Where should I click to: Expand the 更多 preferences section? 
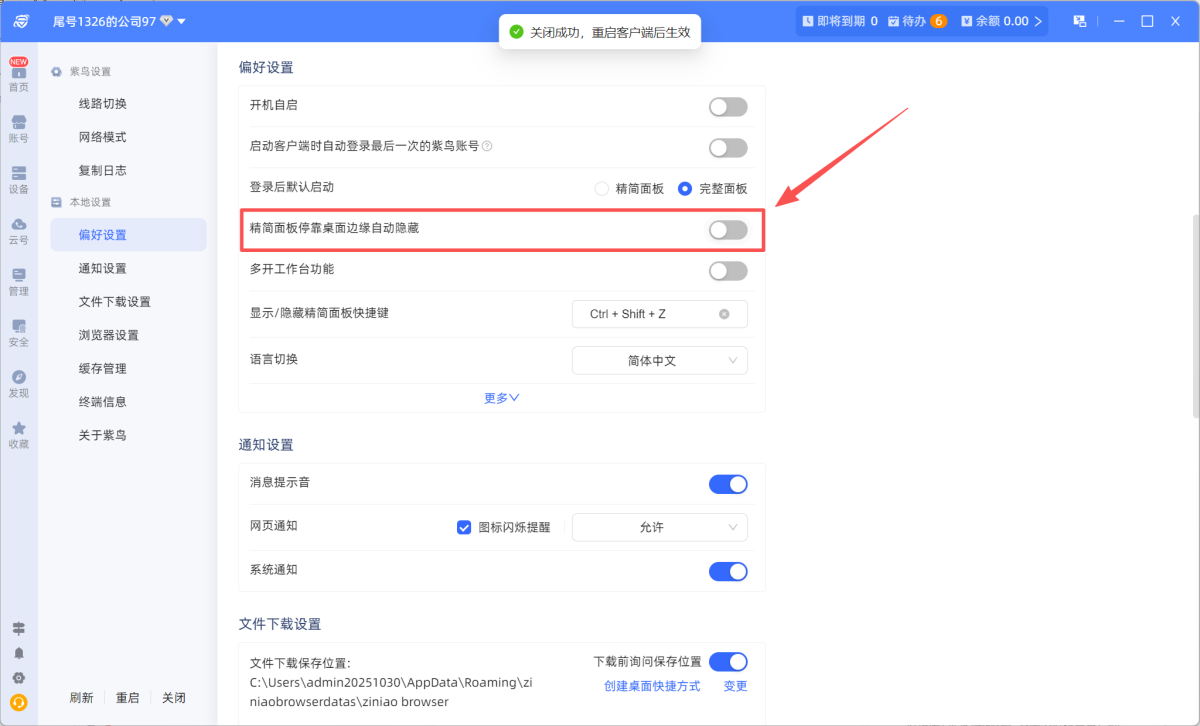[501, 398]
